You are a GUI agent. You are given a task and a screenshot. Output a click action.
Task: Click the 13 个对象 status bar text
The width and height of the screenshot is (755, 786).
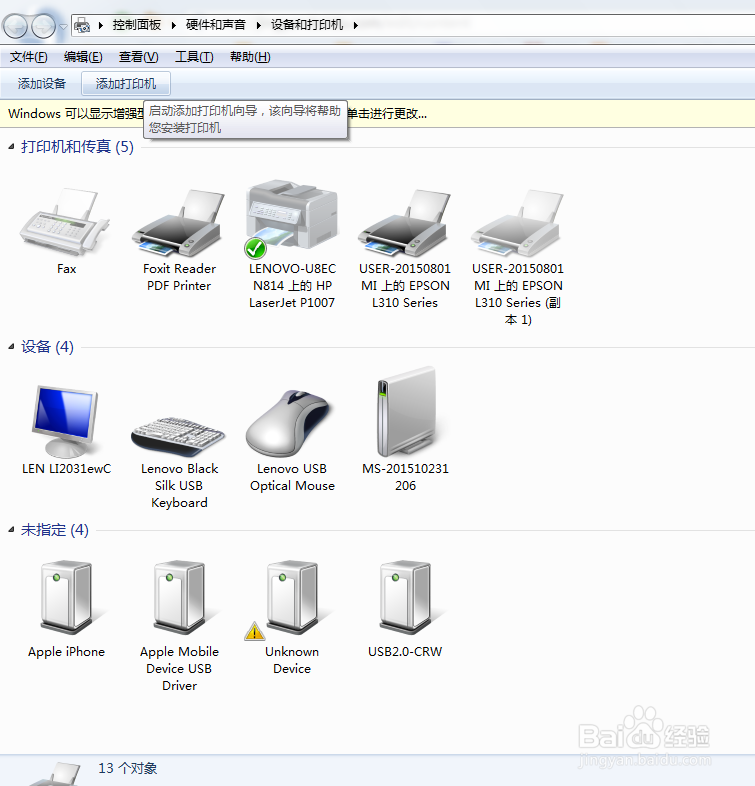click(128, 768)
